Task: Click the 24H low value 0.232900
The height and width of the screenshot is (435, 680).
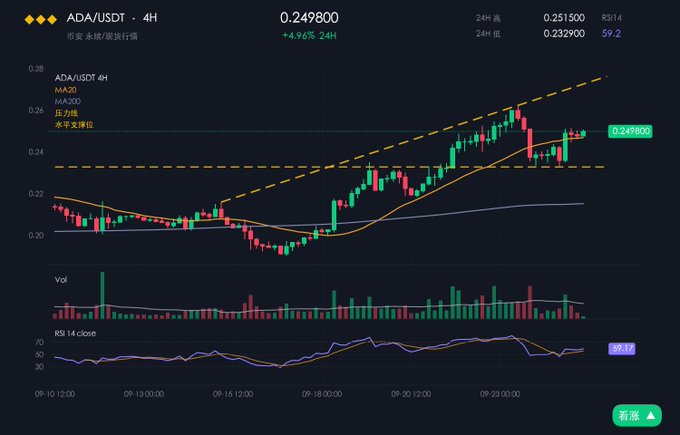Action: 564,33
